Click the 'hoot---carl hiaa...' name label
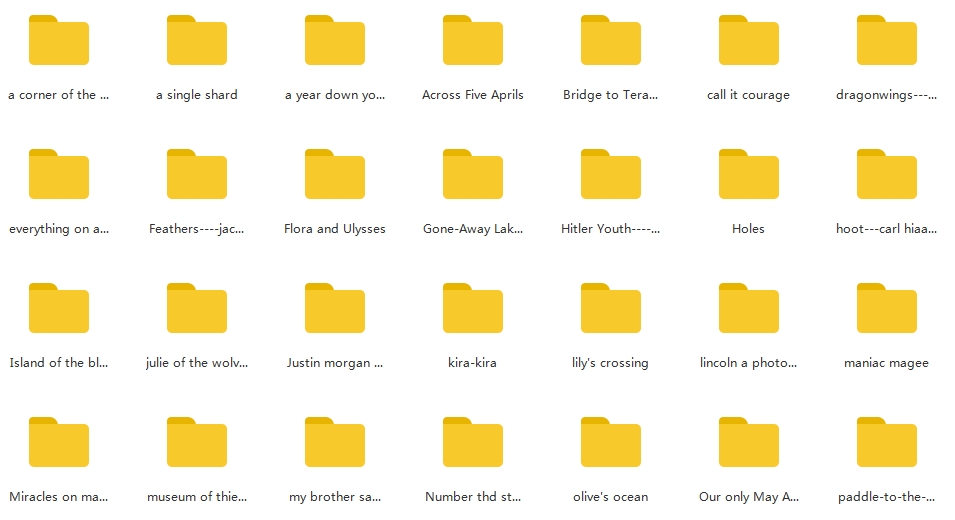The image size is (955, 520). pyautogui.click(x=887, y=229)
